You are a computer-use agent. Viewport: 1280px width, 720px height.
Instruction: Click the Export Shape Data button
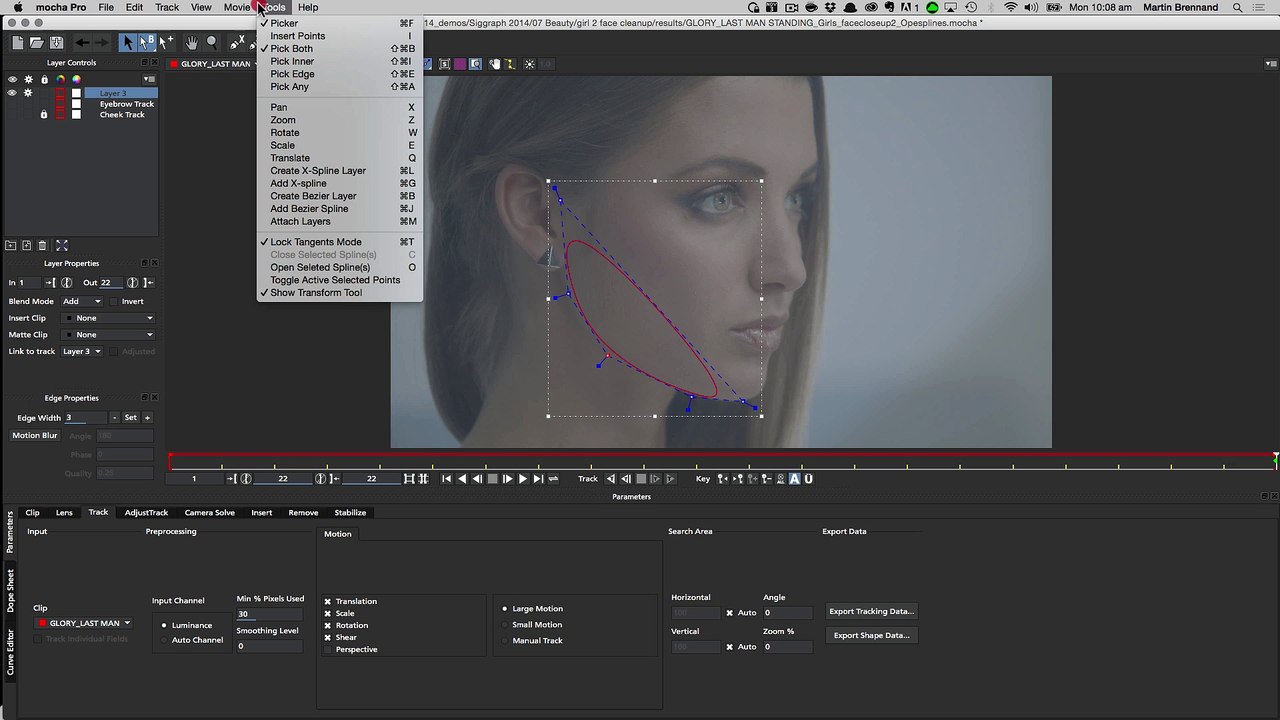pos(872,635)
